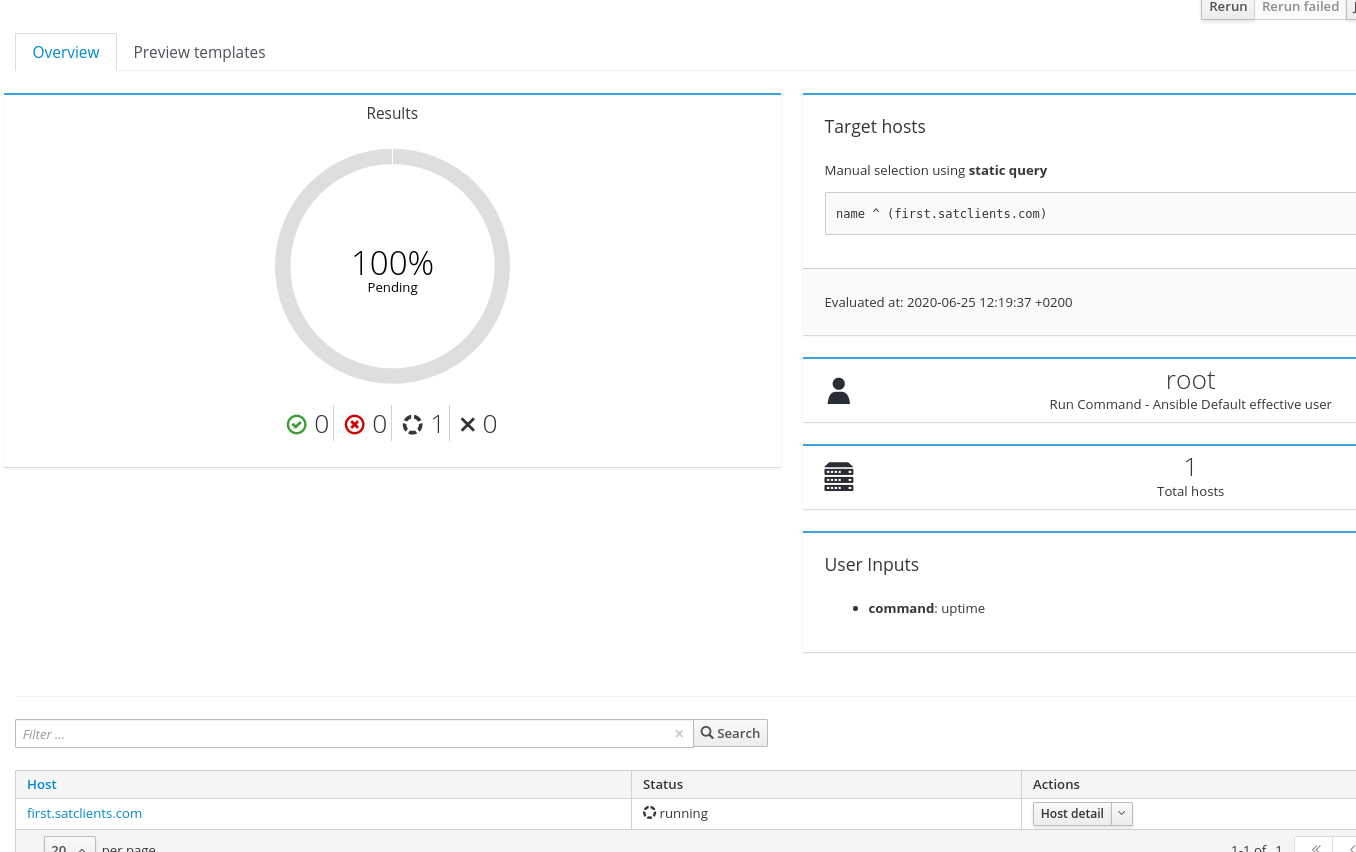
Task: Sort the table by Host column header
Action: 42,784
